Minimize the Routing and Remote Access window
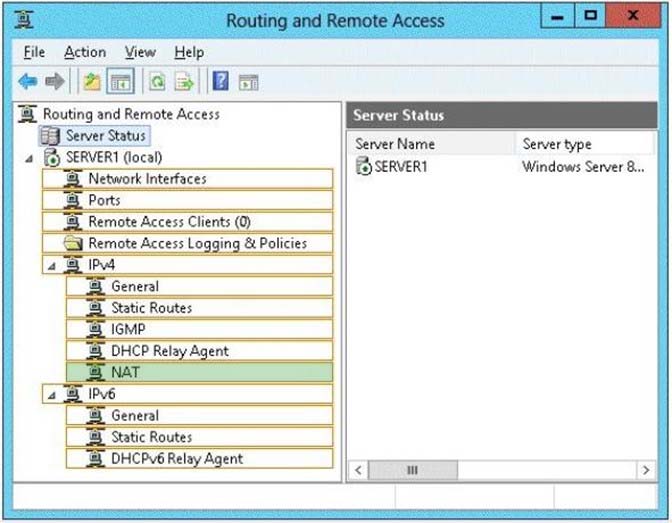The image size is (672, 523). 557,16
